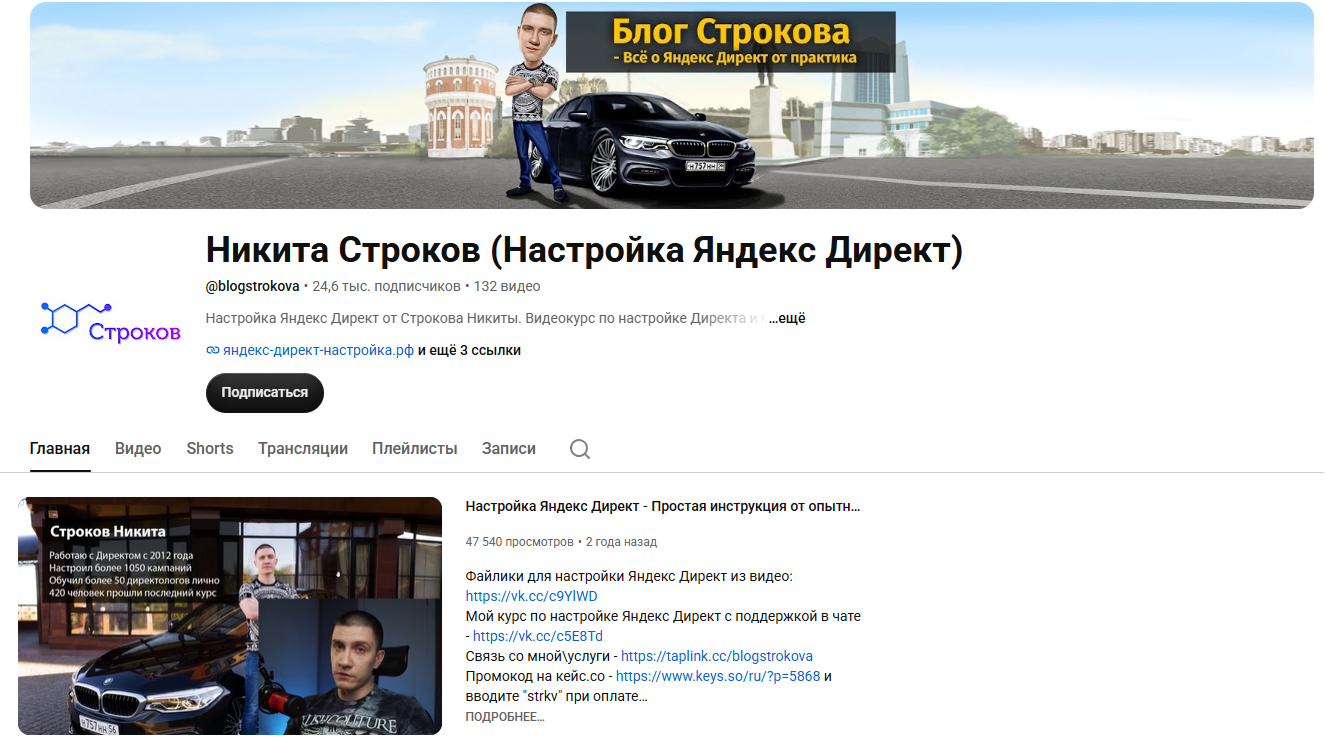Show the 'и ещё 3 ссылки' links

[x=469, y=351]
